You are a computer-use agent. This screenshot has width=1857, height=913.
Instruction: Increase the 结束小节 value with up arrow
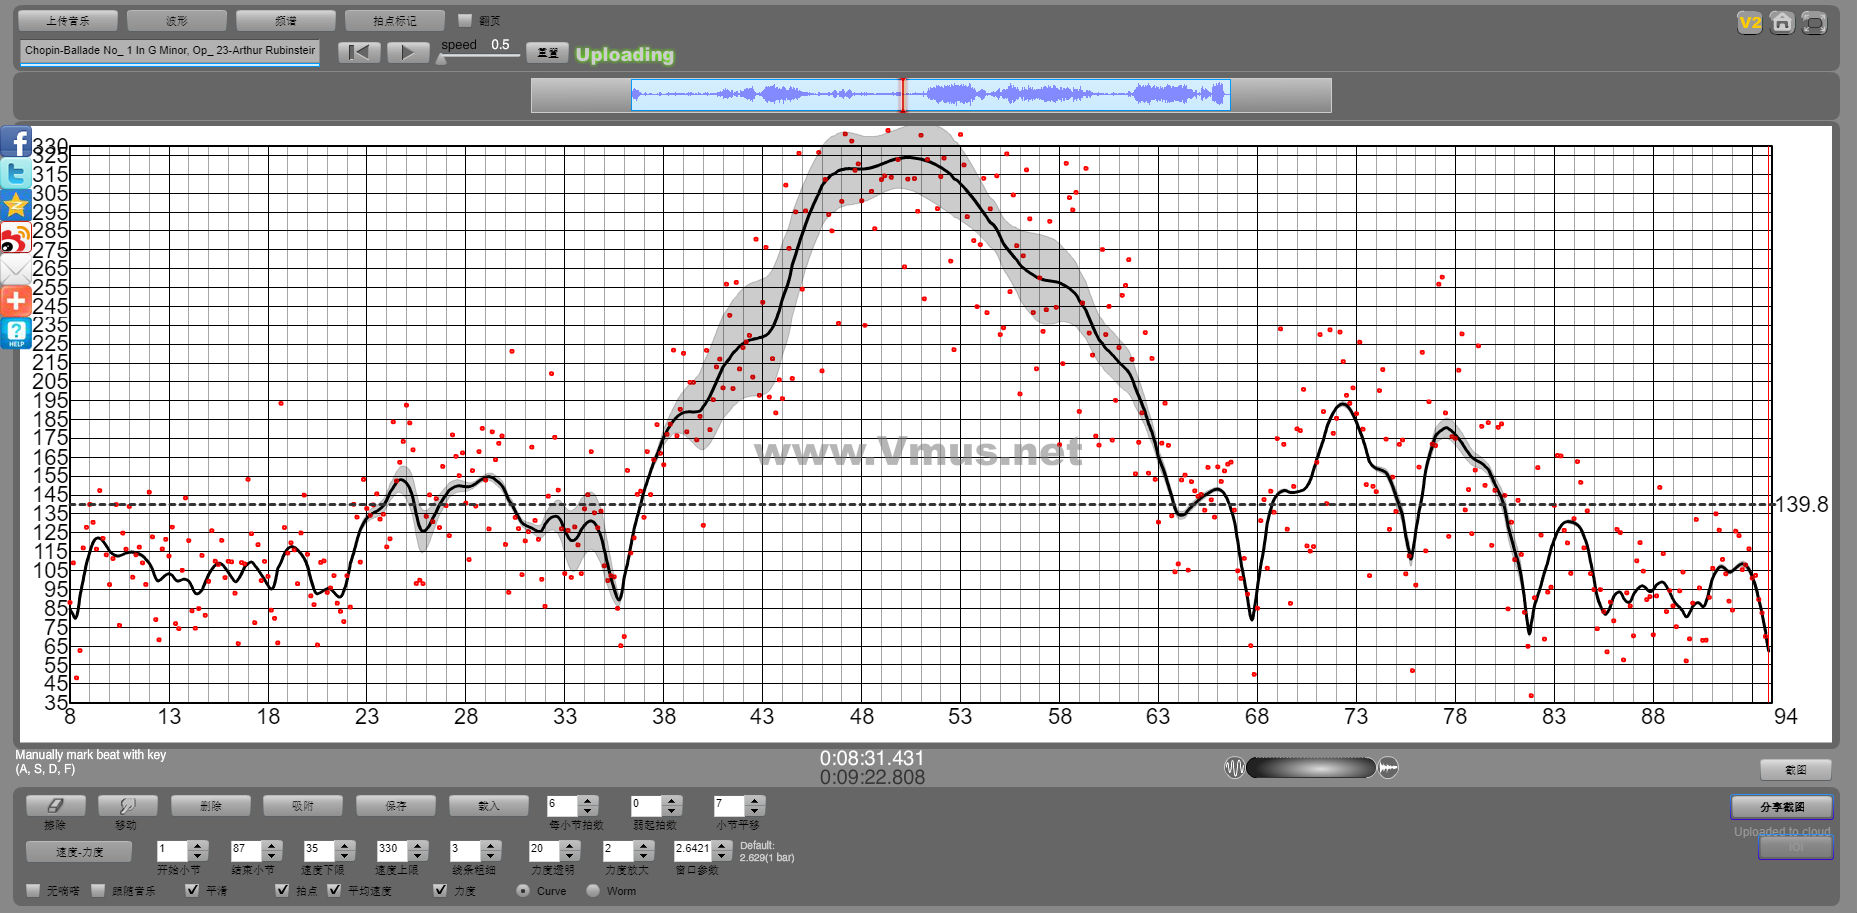[272, 845]
